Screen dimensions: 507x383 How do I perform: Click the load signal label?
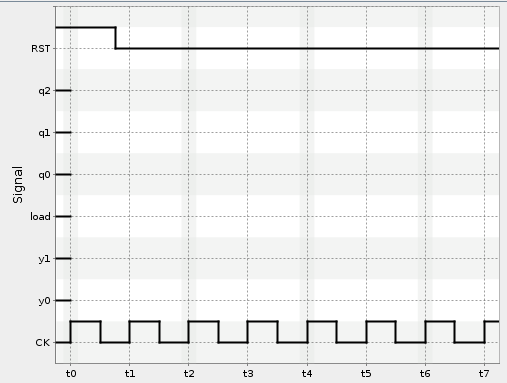coord(40,217)
